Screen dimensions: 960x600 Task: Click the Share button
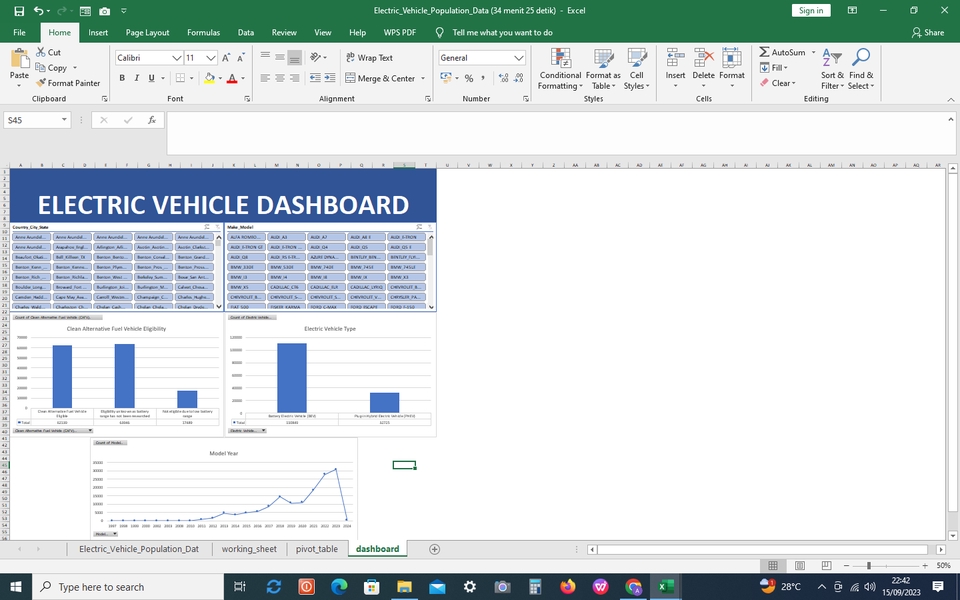(928, 32)
